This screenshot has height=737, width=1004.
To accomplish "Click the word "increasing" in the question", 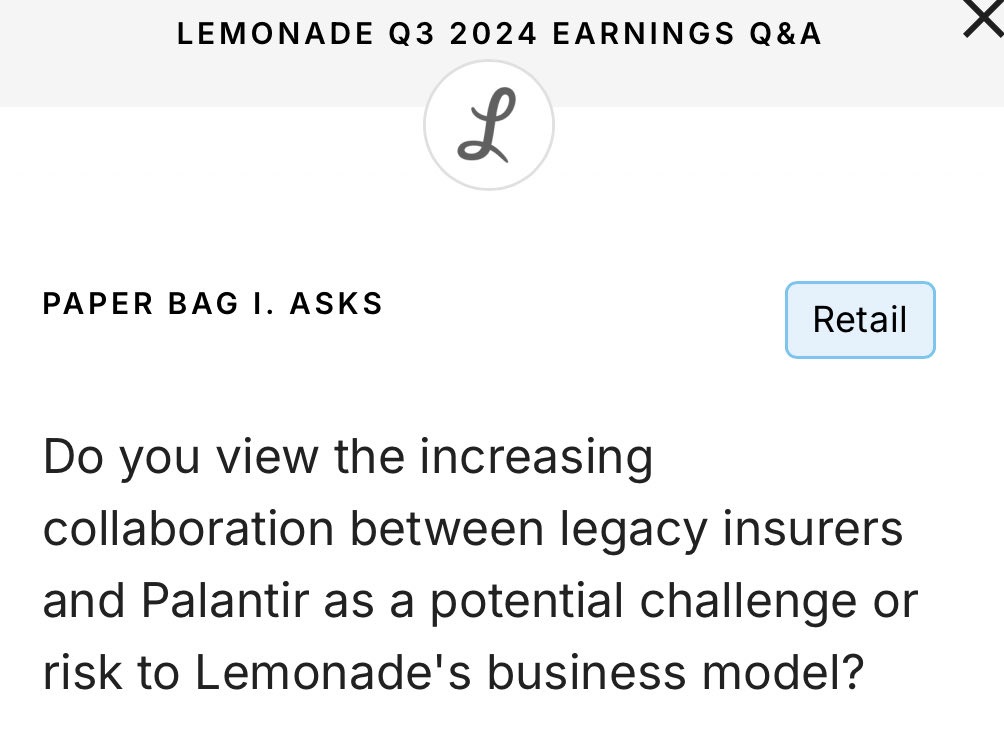I will [x=536, y=457].
